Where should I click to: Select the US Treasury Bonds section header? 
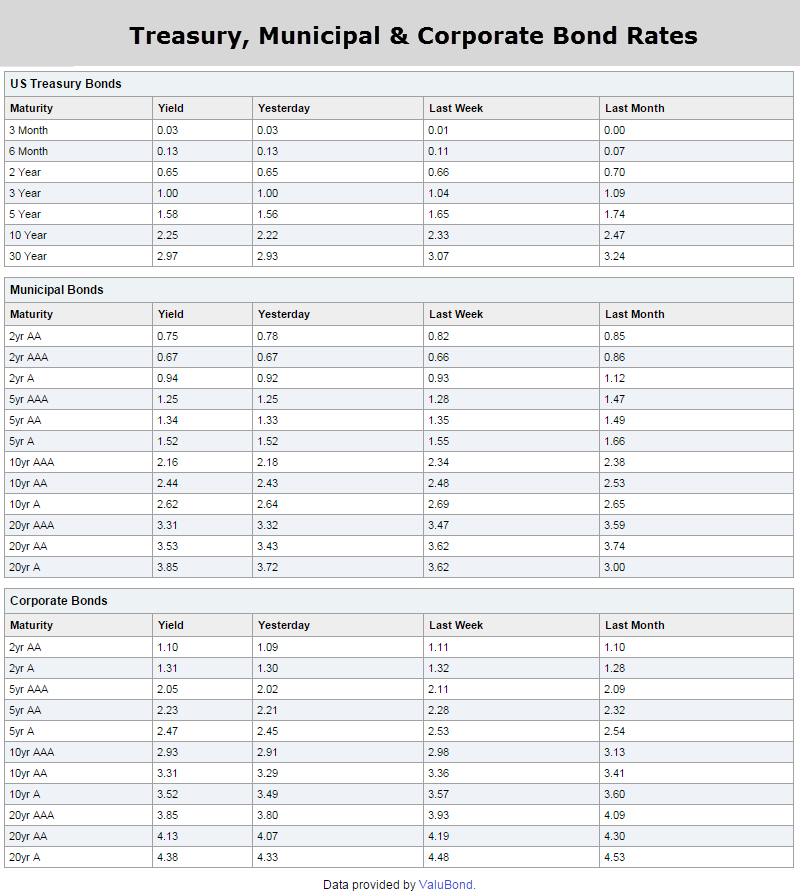pos(66,84)
